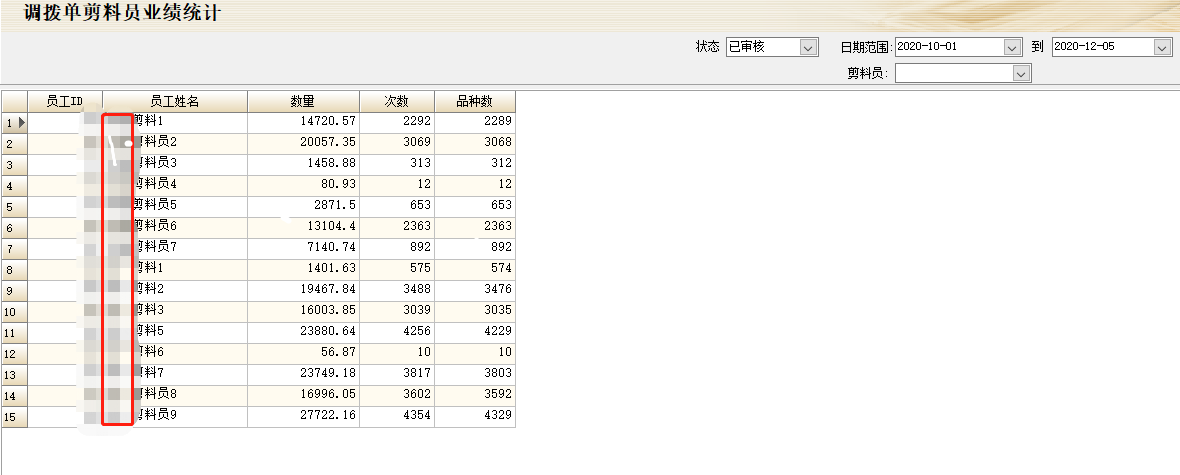Click the 员工姓名 column header
1180x475 pixels.
point(175,101)
